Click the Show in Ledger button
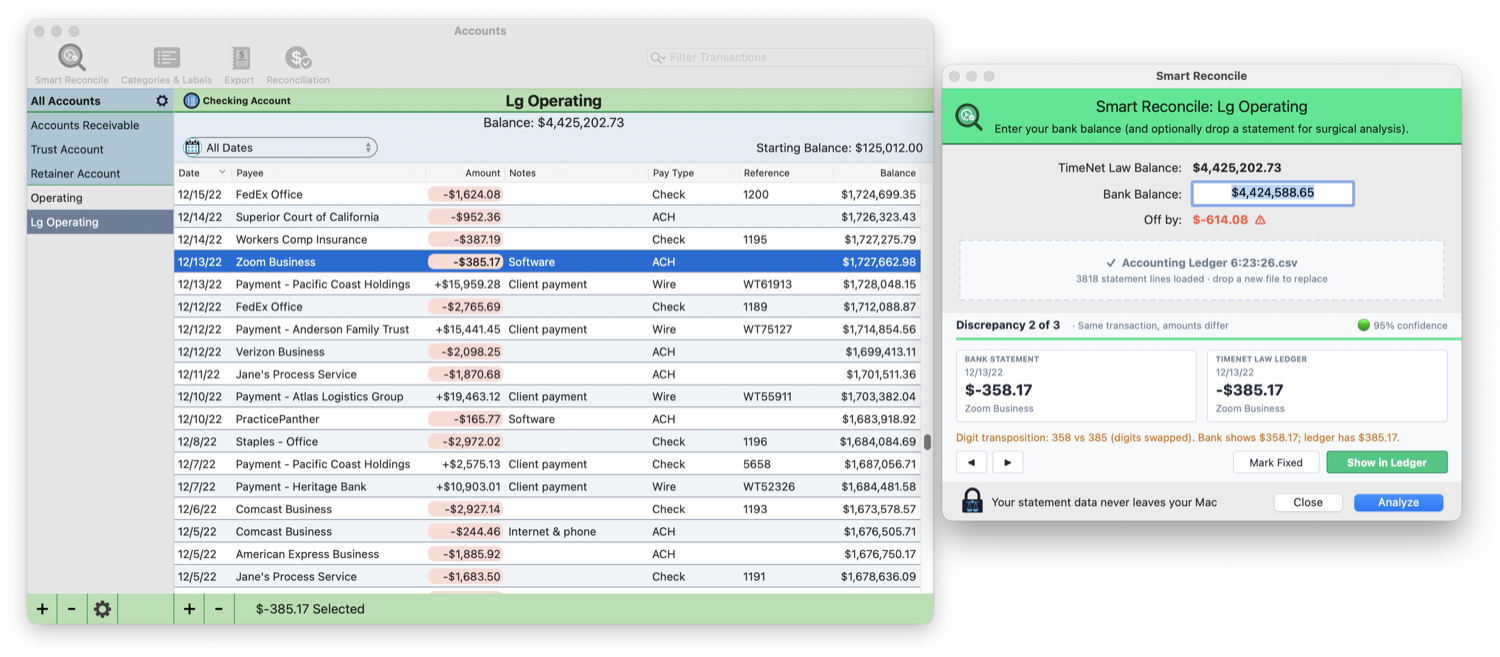 tap(1386, 463)
